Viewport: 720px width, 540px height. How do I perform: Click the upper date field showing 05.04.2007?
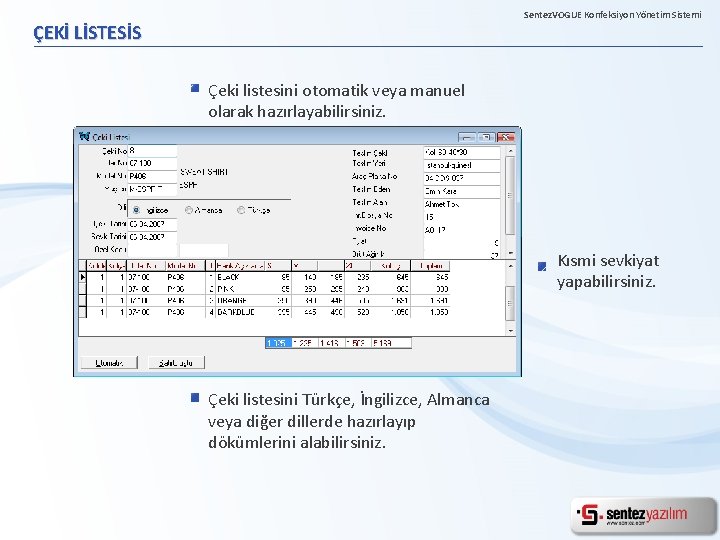tap(152, 225)
